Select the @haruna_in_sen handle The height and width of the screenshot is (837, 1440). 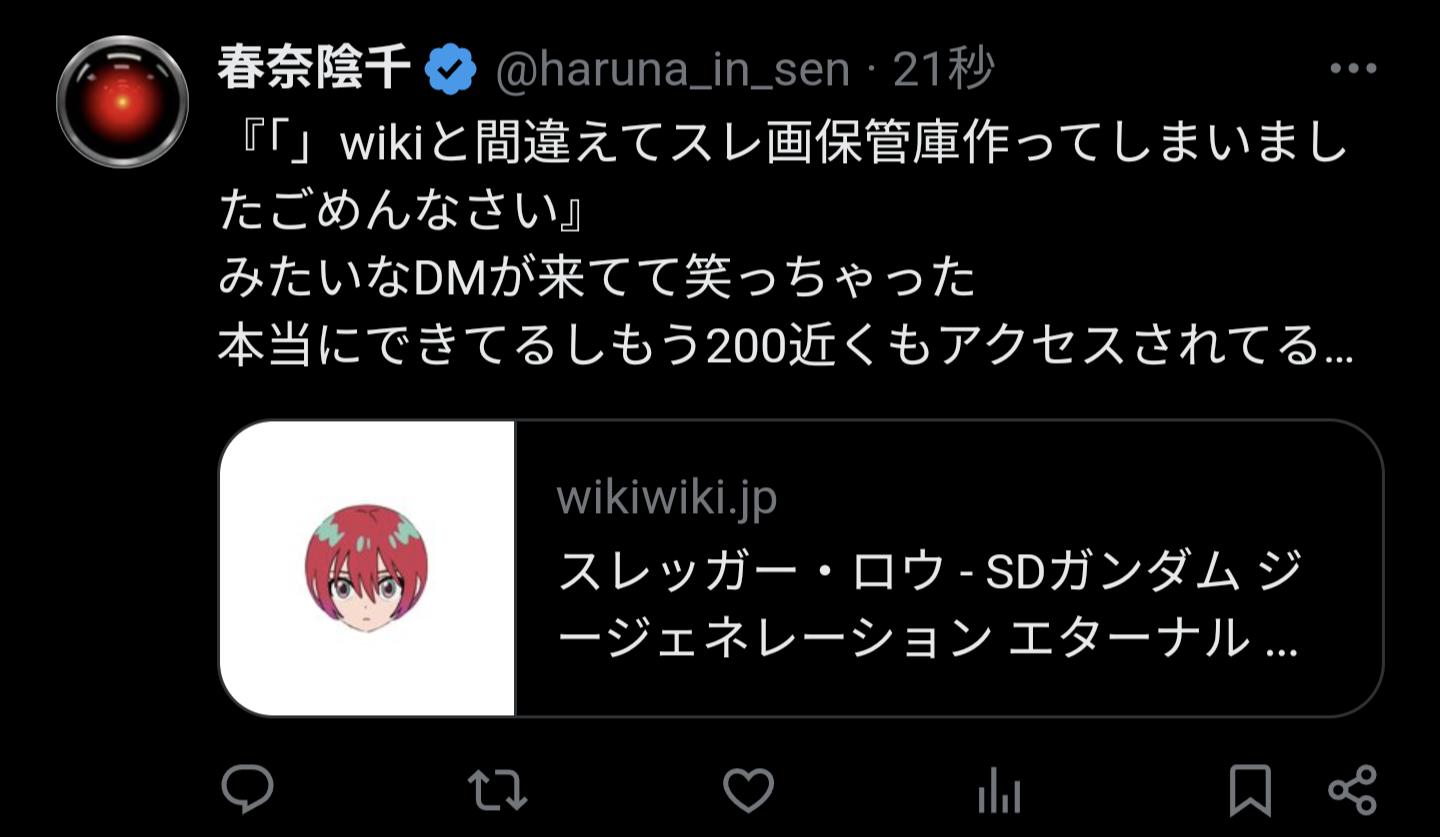click(672, 70)
